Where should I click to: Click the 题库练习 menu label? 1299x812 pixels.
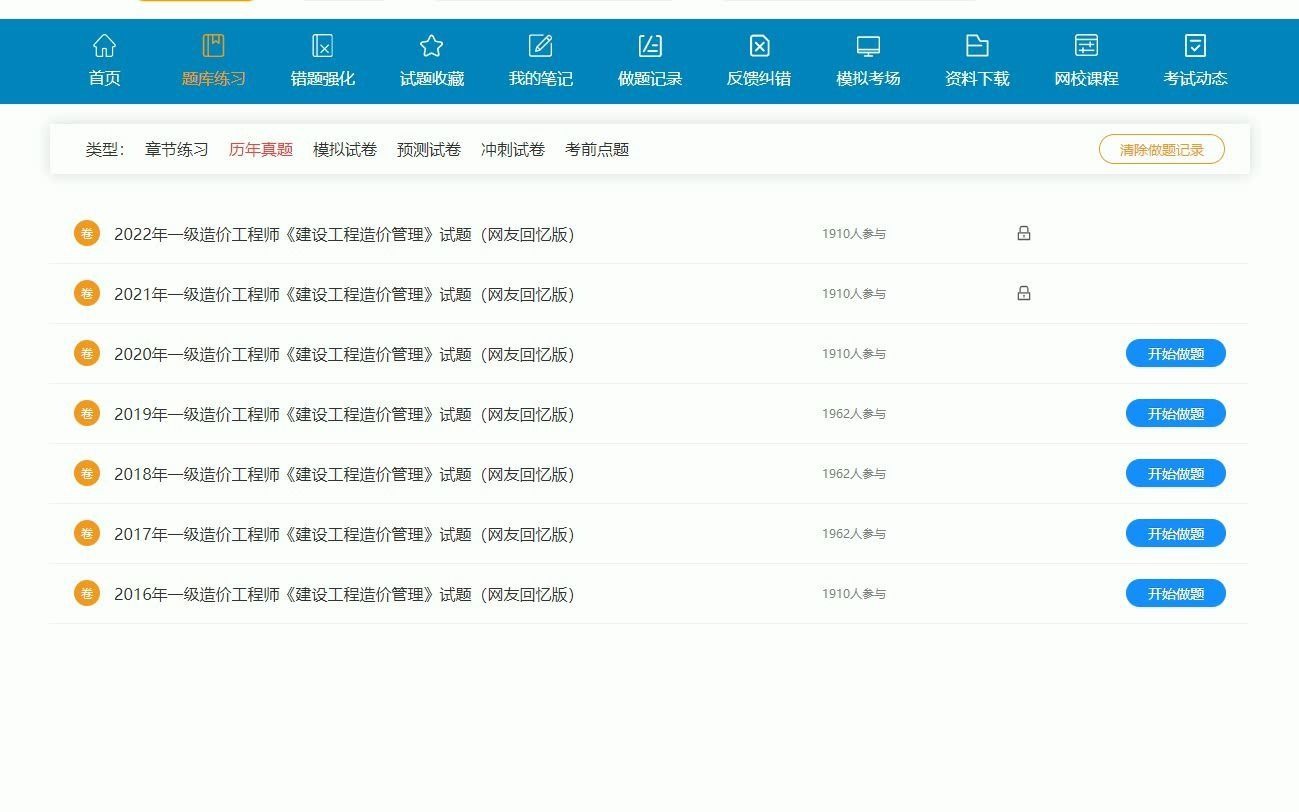(213, 78)
